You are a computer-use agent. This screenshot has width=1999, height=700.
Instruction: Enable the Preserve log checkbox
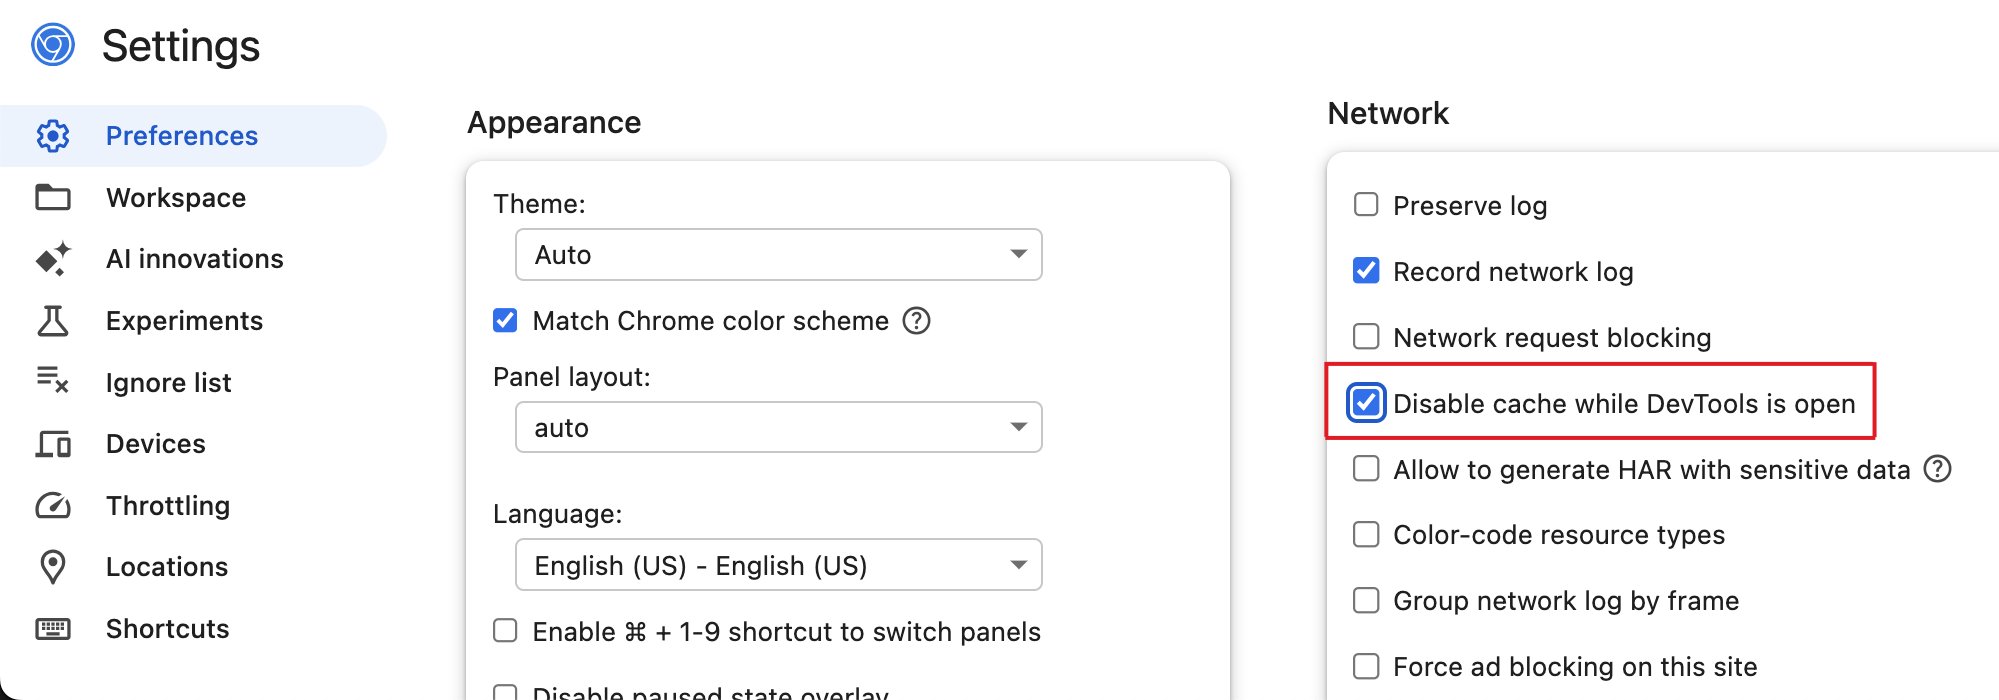point(1366,205)
